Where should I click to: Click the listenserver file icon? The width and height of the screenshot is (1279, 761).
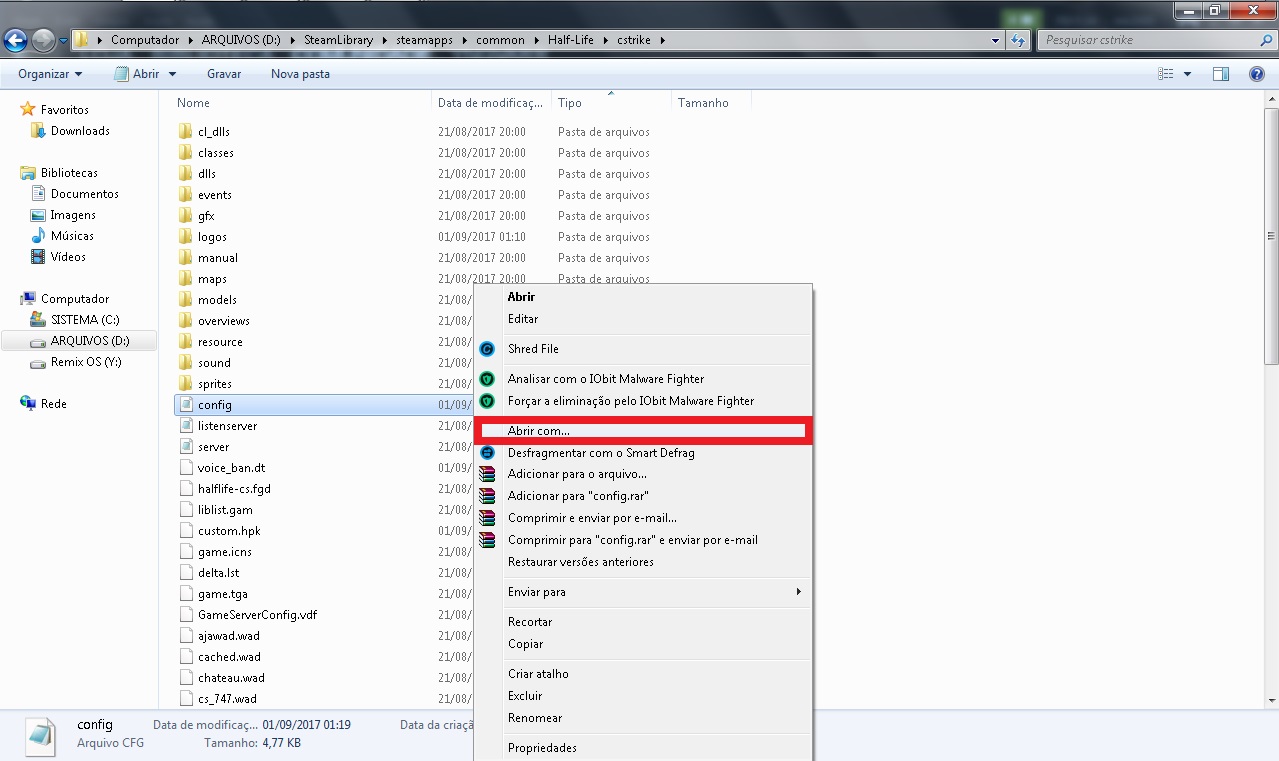tap(185, 426)
